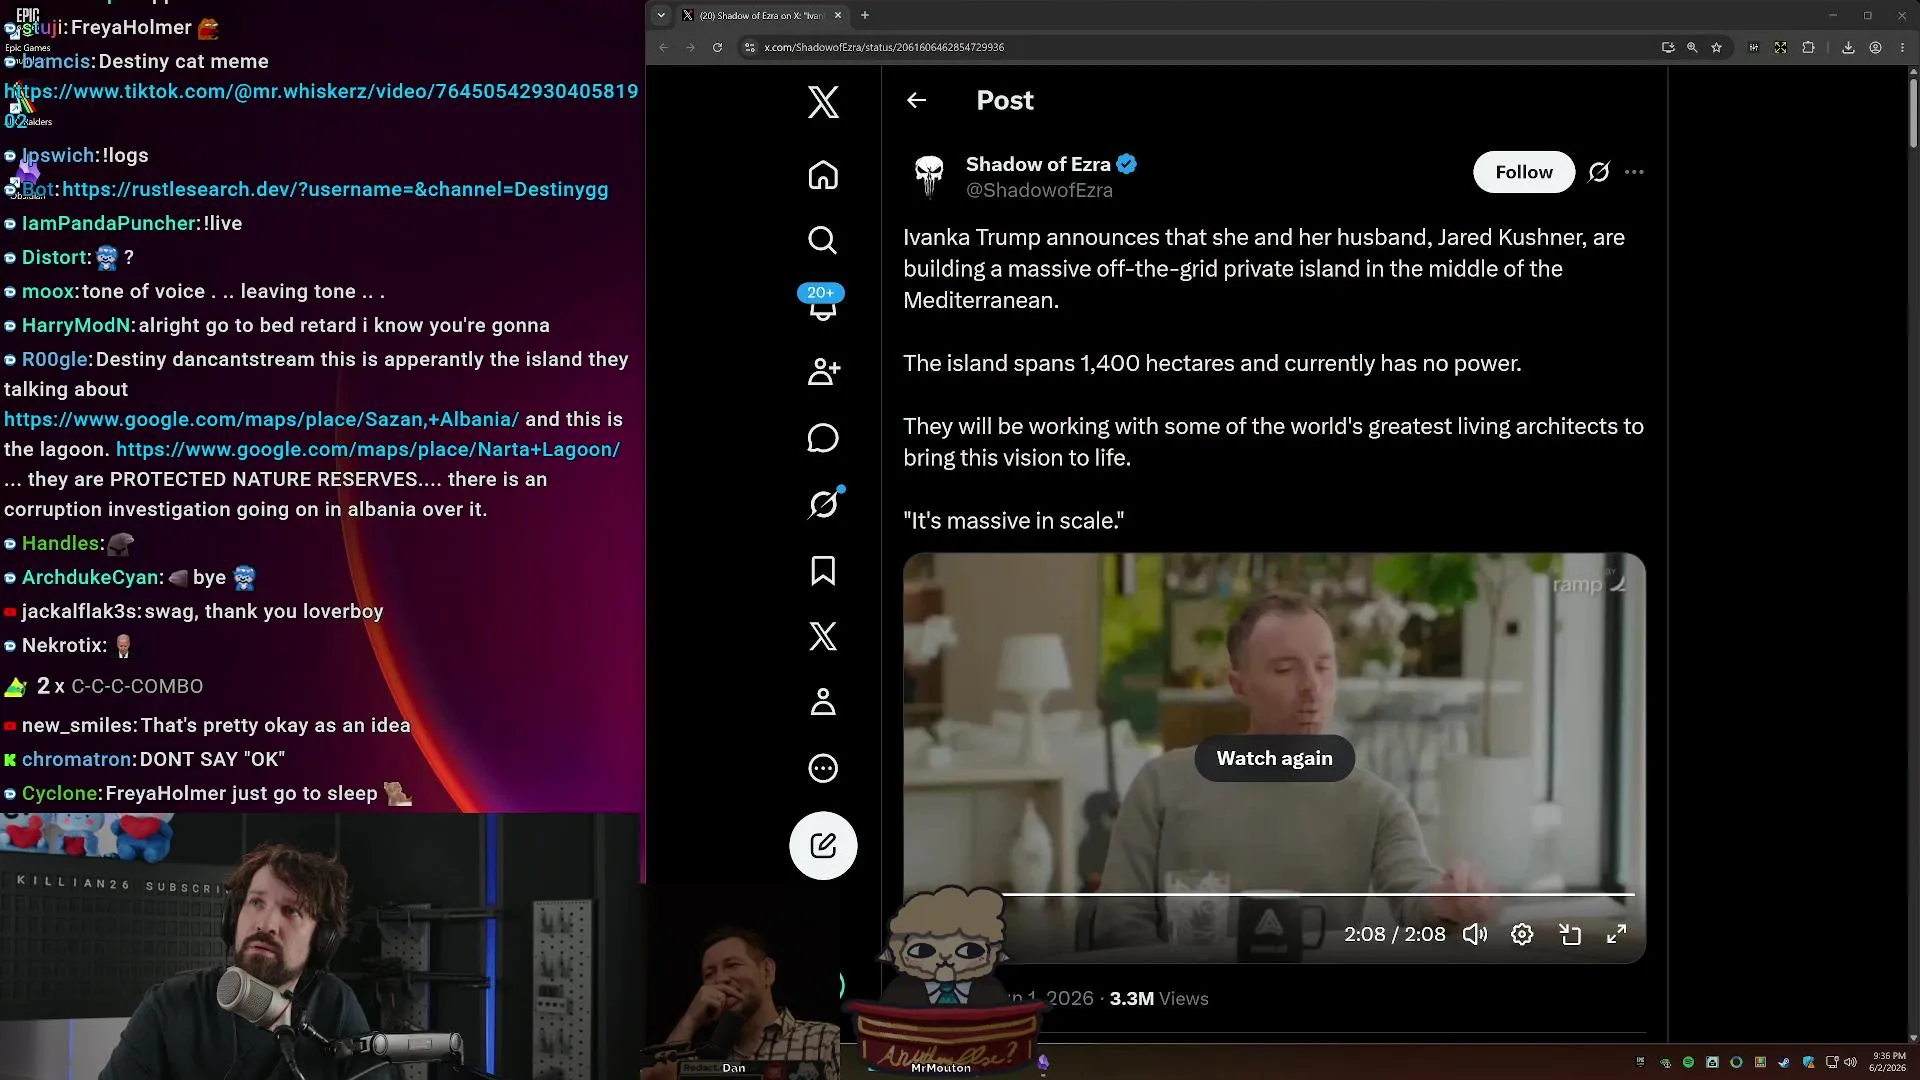Open More options circle in sidebar
The height and width of the screenshot is (1080, 1920).
(x=823, y=768)
